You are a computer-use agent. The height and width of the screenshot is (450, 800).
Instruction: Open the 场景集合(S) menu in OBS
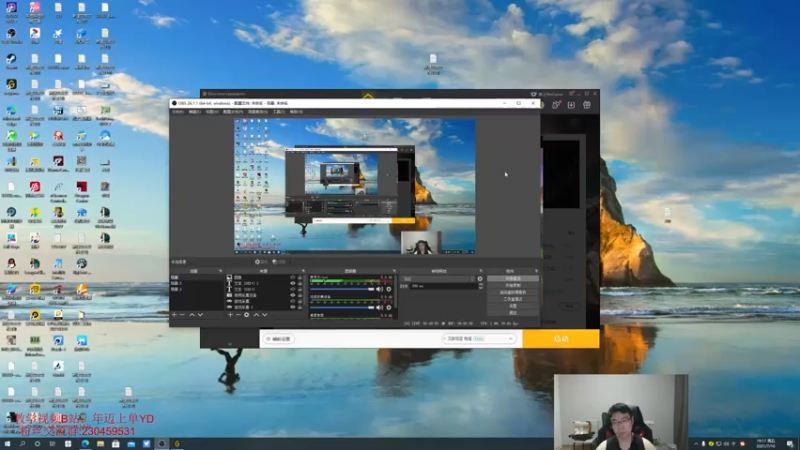(258, 112)
